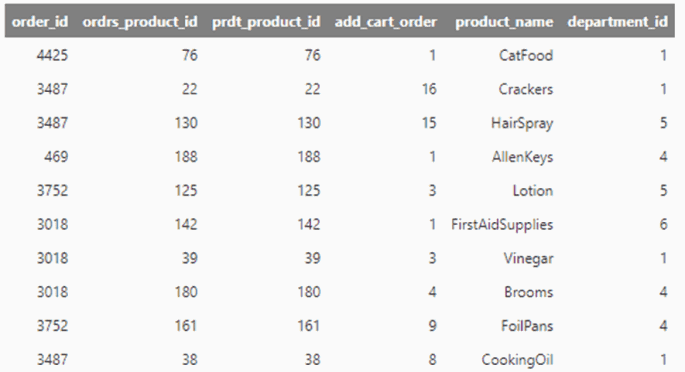
Task: Select the CookingOil product cell
Action: [x=517, y=360]
